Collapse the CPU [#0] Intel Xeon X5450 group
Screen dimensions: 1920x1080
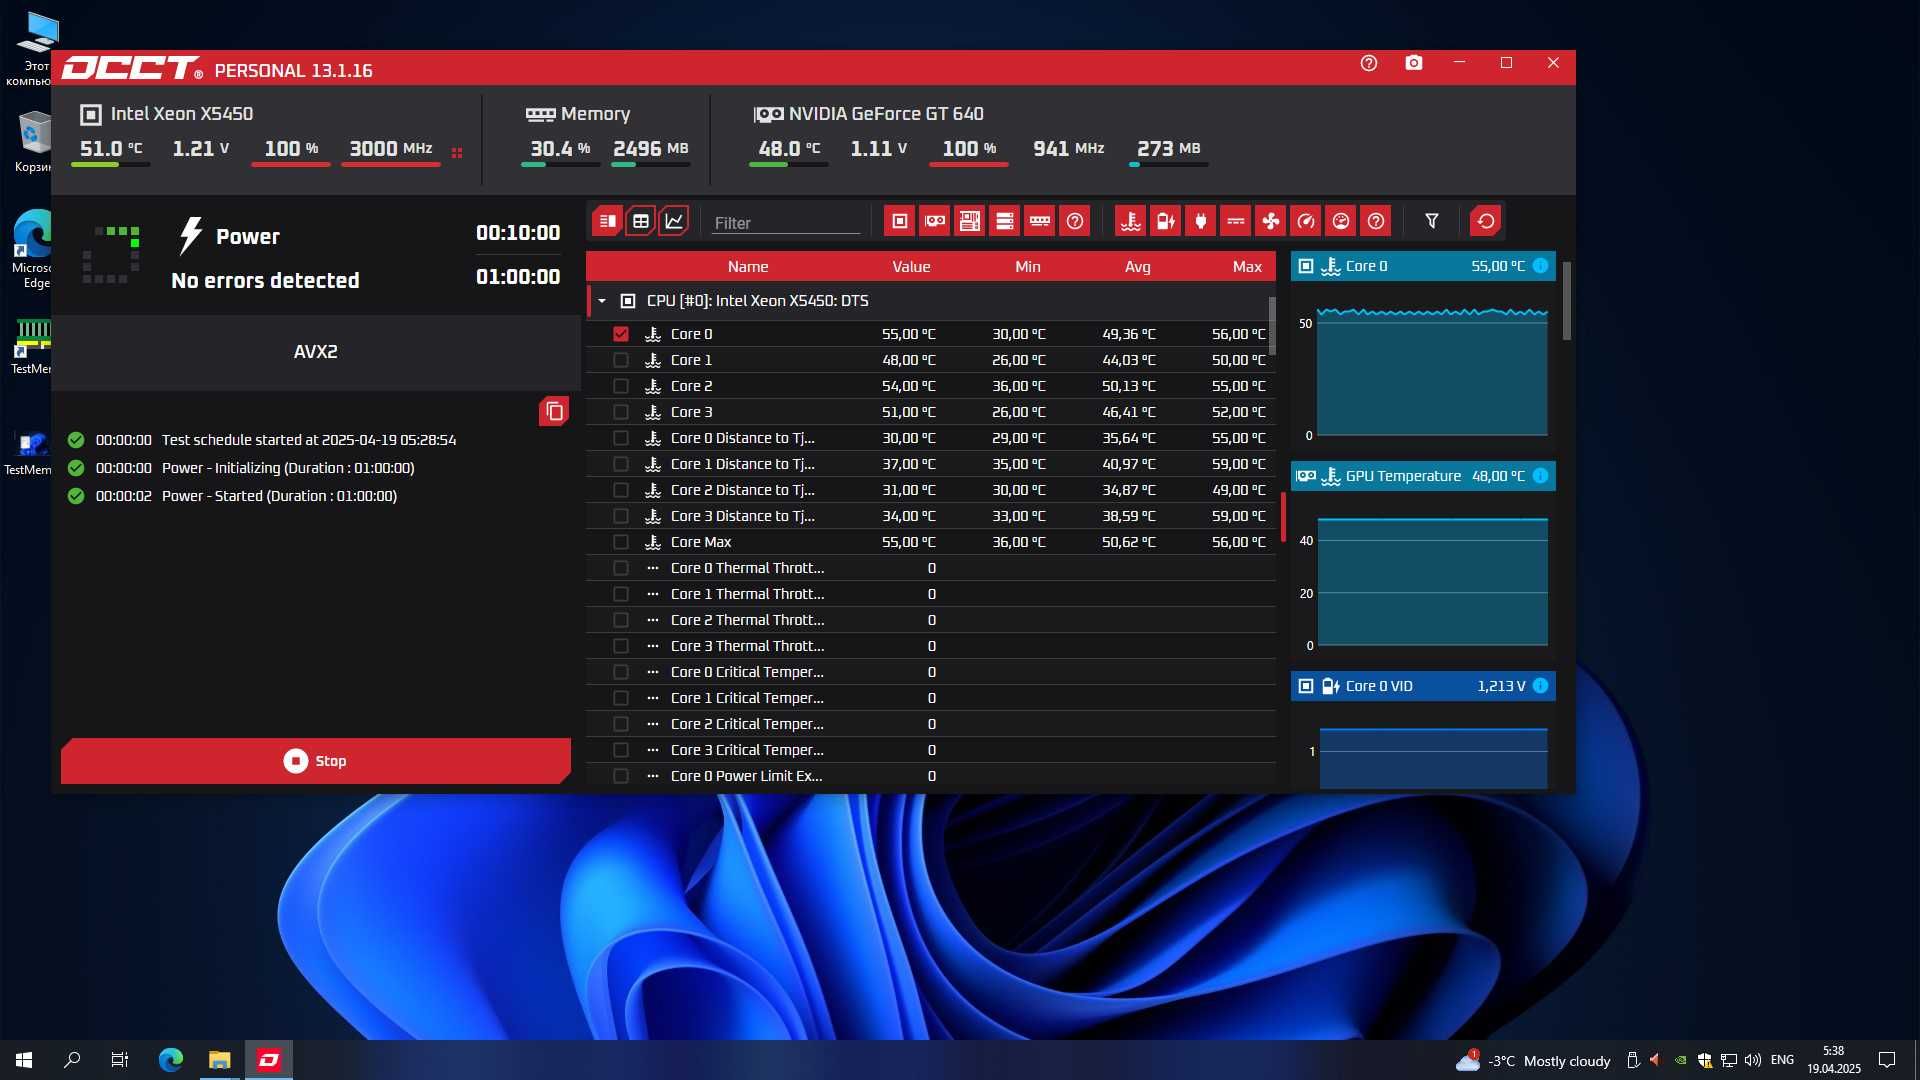point(602,301)
